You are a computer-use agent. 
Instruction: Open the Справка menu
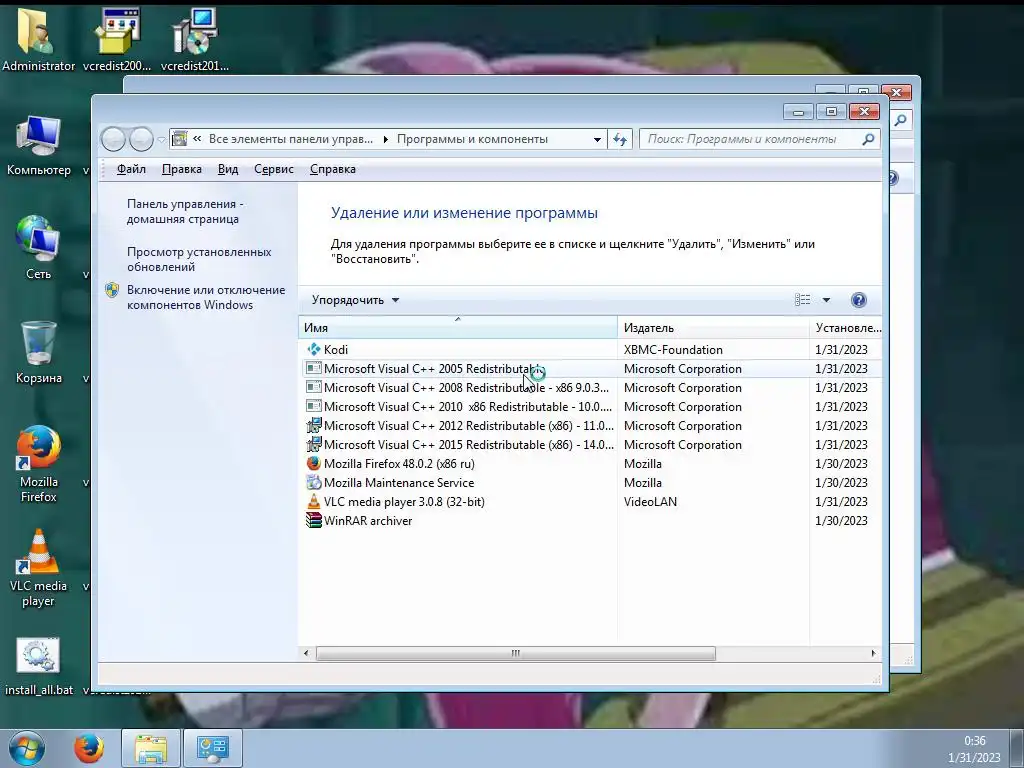tap(332, 169)
